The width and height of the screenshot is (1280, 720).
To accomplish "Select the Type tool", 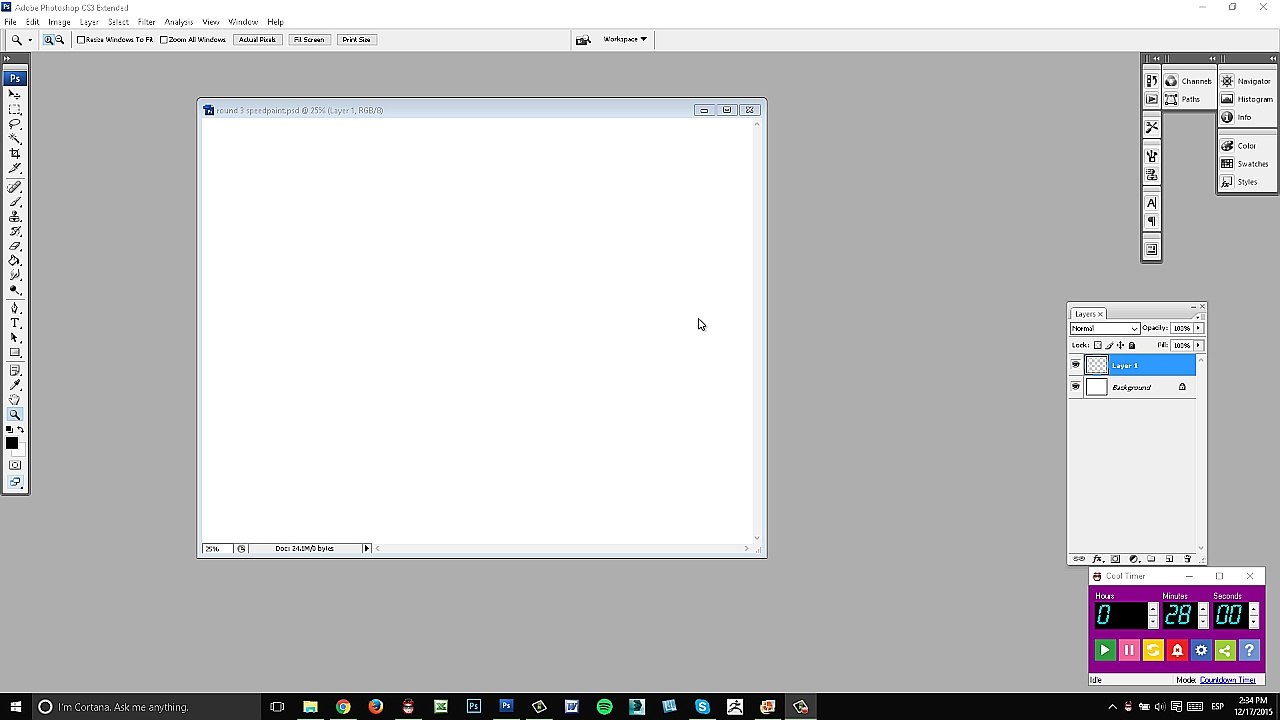I will (x=15, y=323).
